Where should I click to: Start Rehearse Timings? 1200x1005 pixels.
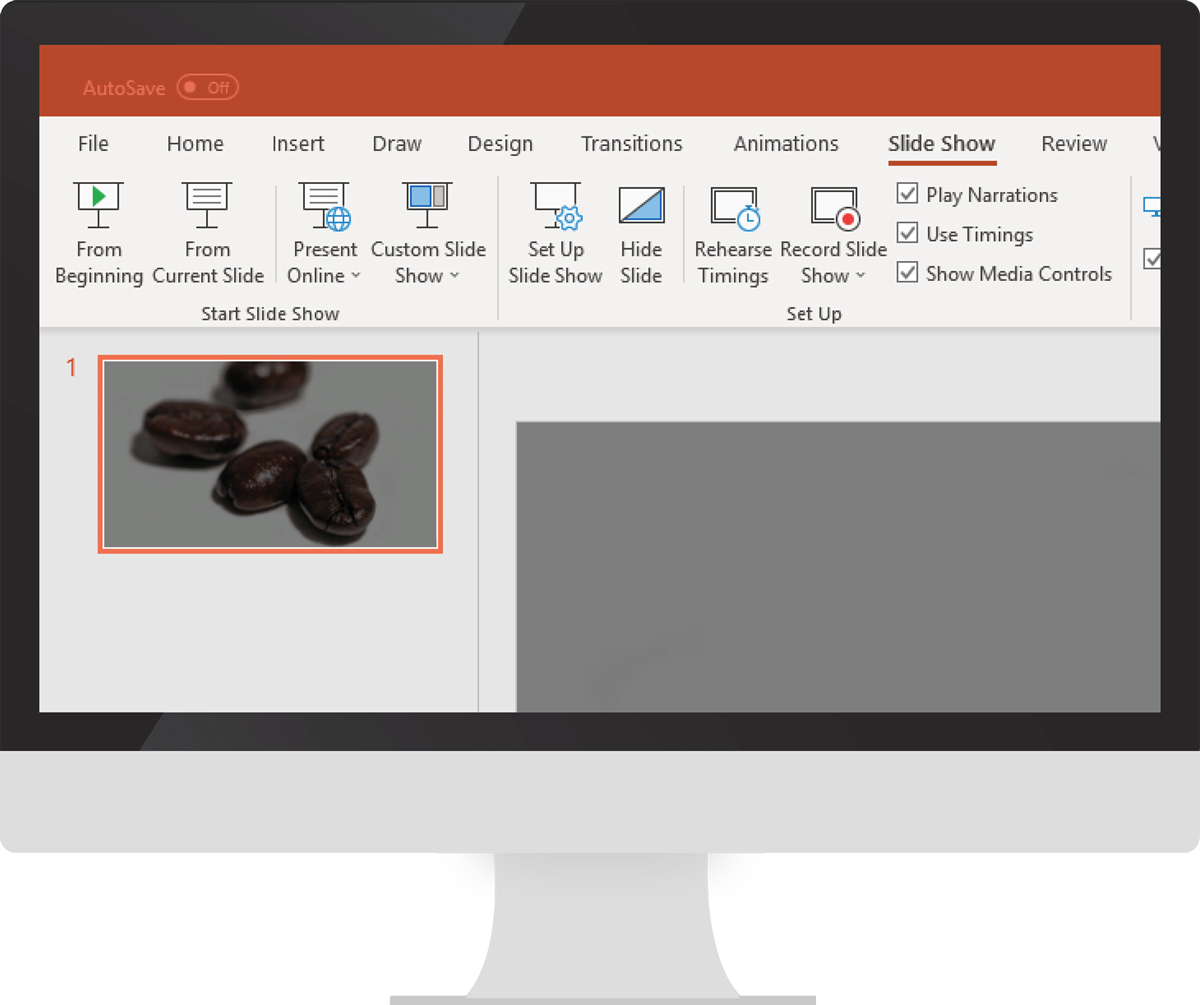coord(733,208)
